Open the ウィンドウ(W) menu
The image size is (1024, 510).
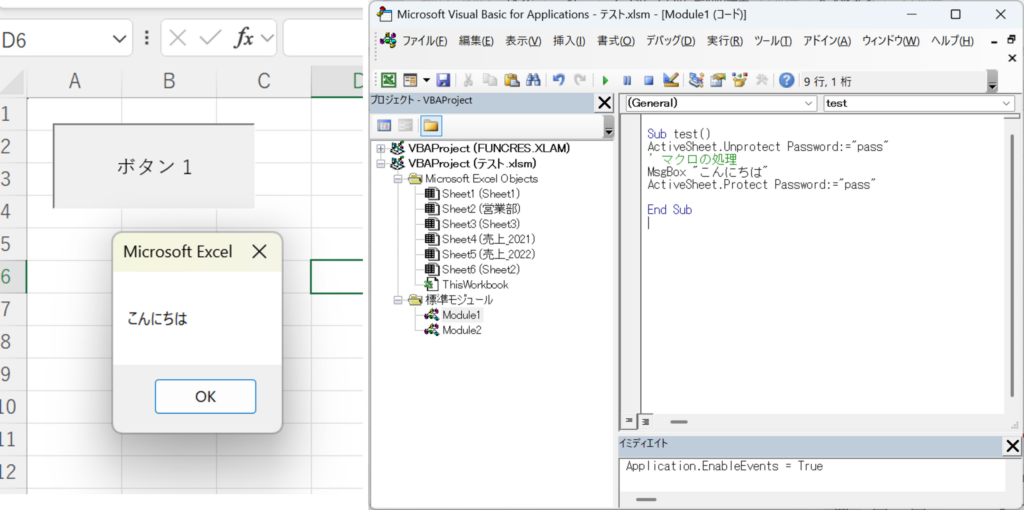coord(891,41)
